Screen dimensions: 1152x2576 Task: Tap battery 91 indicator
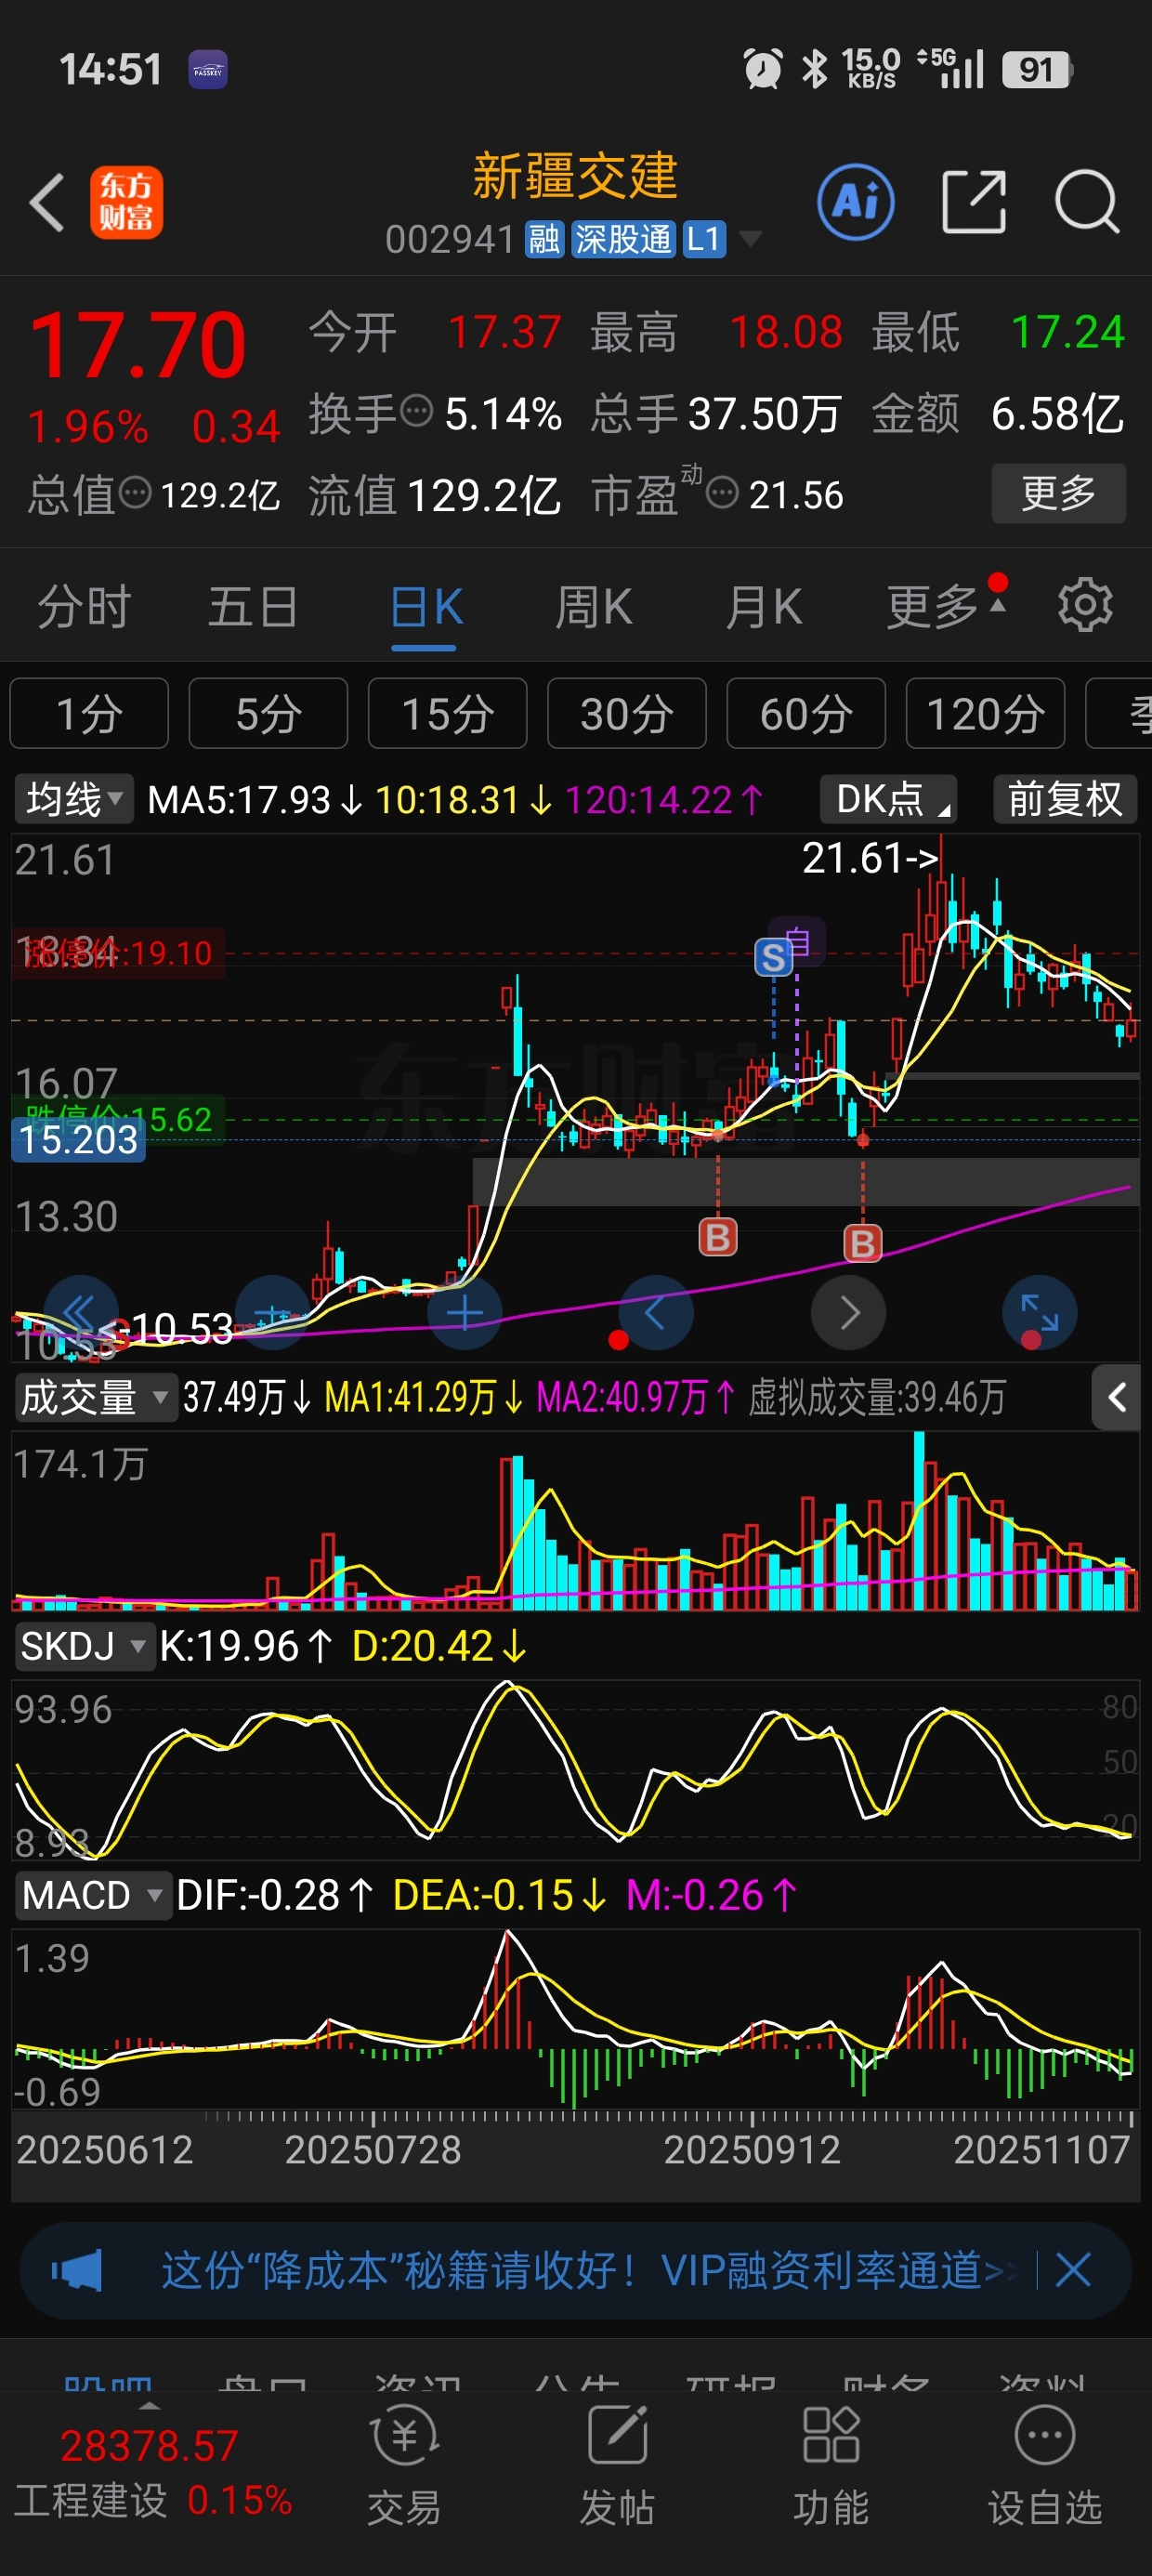pyautogui.click(x=1037, y=69)
